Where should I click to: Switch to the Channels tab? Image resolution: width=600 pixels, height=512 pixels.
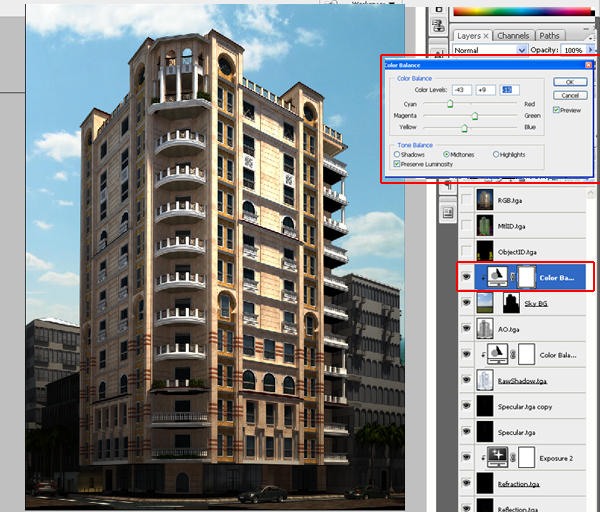tap(513, 36)
